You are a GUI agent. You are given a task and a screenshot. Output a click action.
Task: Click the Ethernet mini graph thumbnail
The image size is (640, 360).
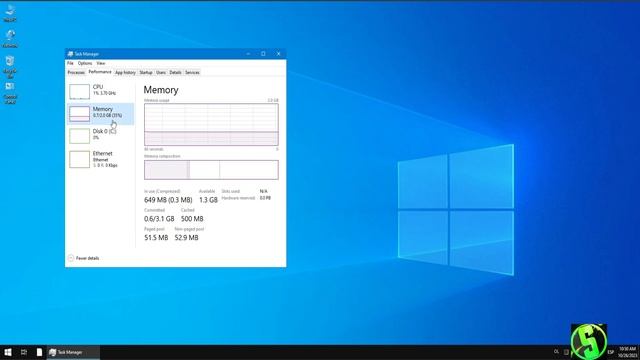[x=79, y=159]
